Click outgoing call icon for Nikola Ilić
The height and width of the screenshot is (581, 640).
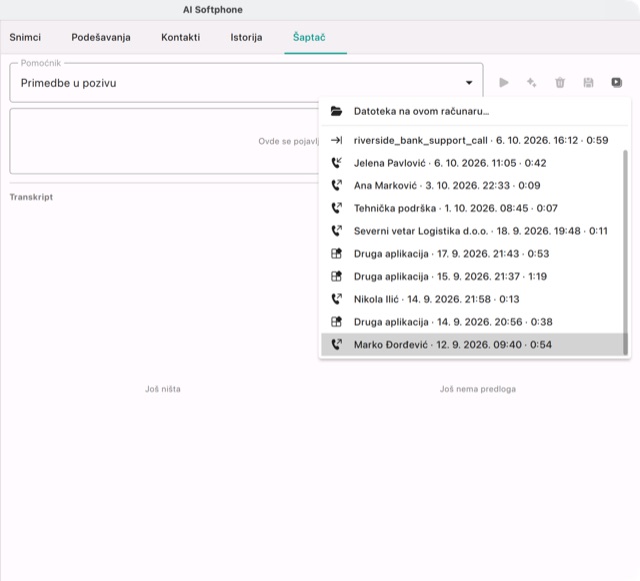pos(336,299)
